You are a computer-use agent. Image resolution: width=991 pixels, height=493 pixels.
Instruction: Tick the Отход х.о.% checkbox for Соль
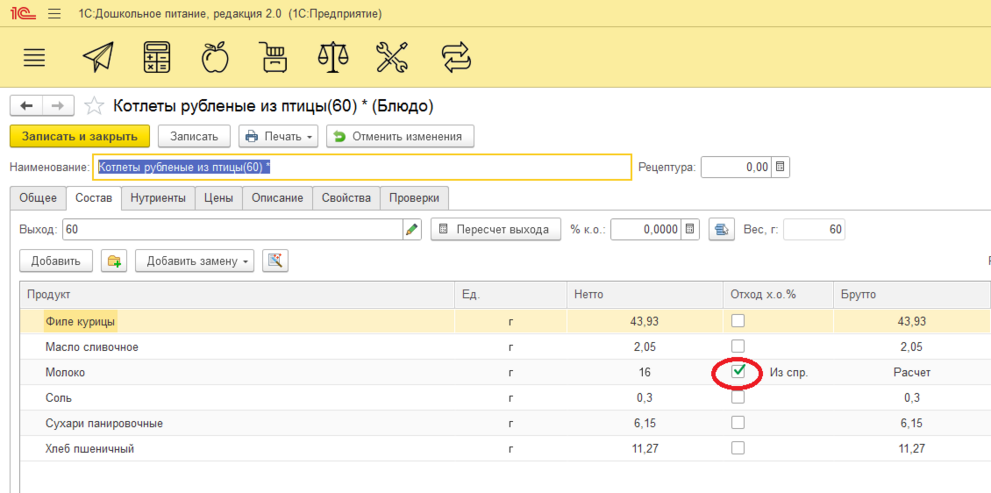[x=739, y=397]
